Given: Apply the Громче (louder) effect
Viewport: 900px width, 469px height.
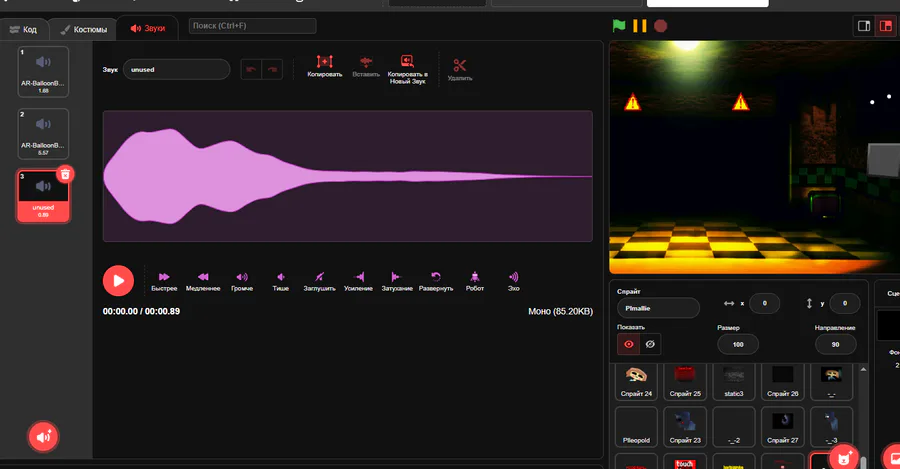Looking at the screenshot, I should click(242, 281).
